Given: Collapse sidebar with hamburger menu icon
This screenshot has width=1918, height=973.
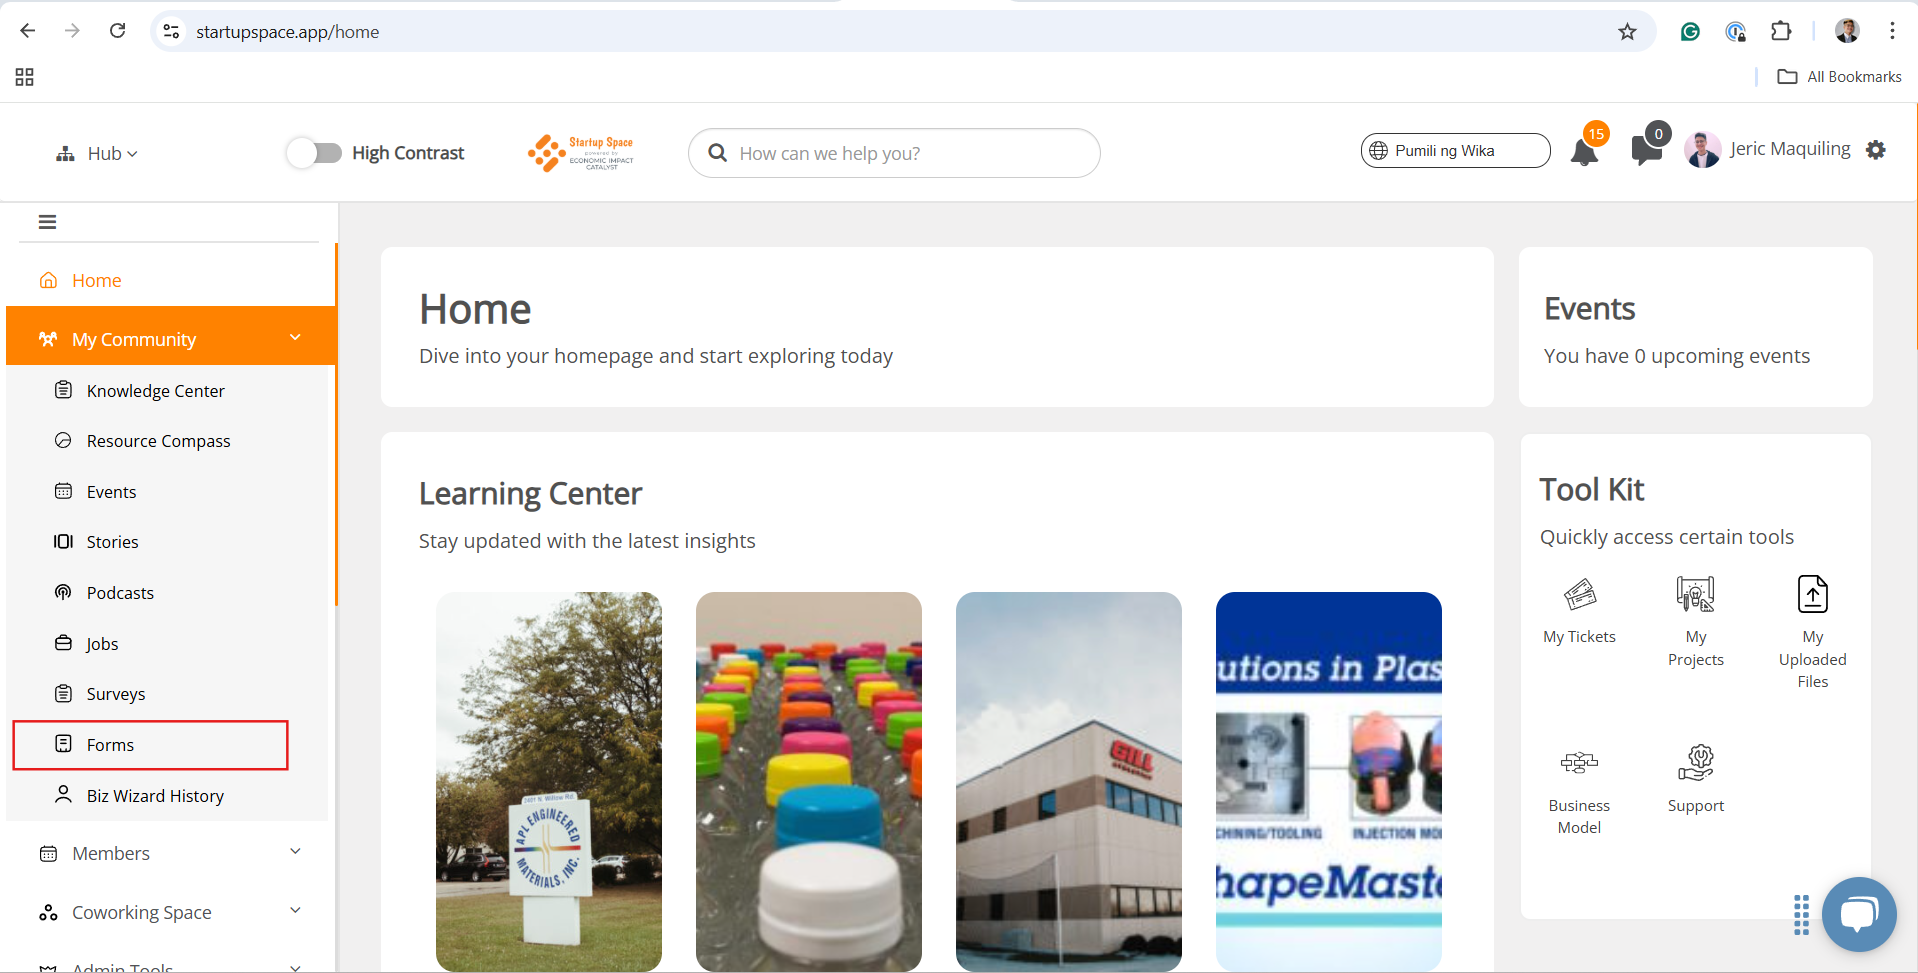Looking at the screenshot, I should click(x=47, y=222).
